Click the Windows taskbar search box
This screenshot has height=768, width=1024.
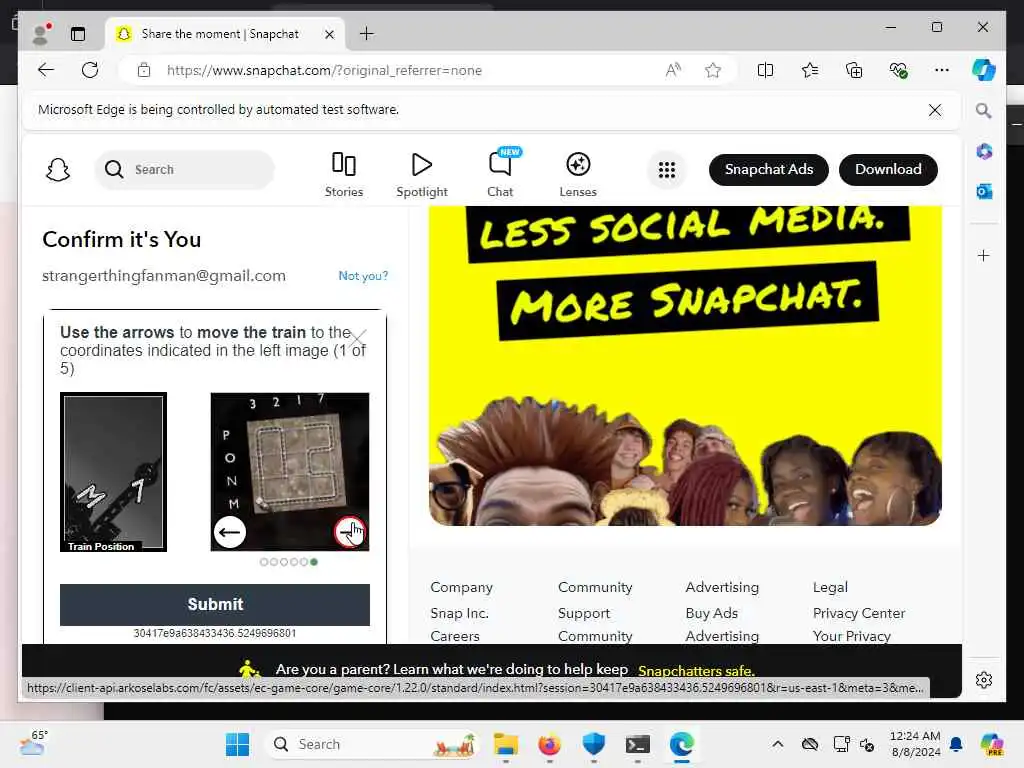click(372, 744)
